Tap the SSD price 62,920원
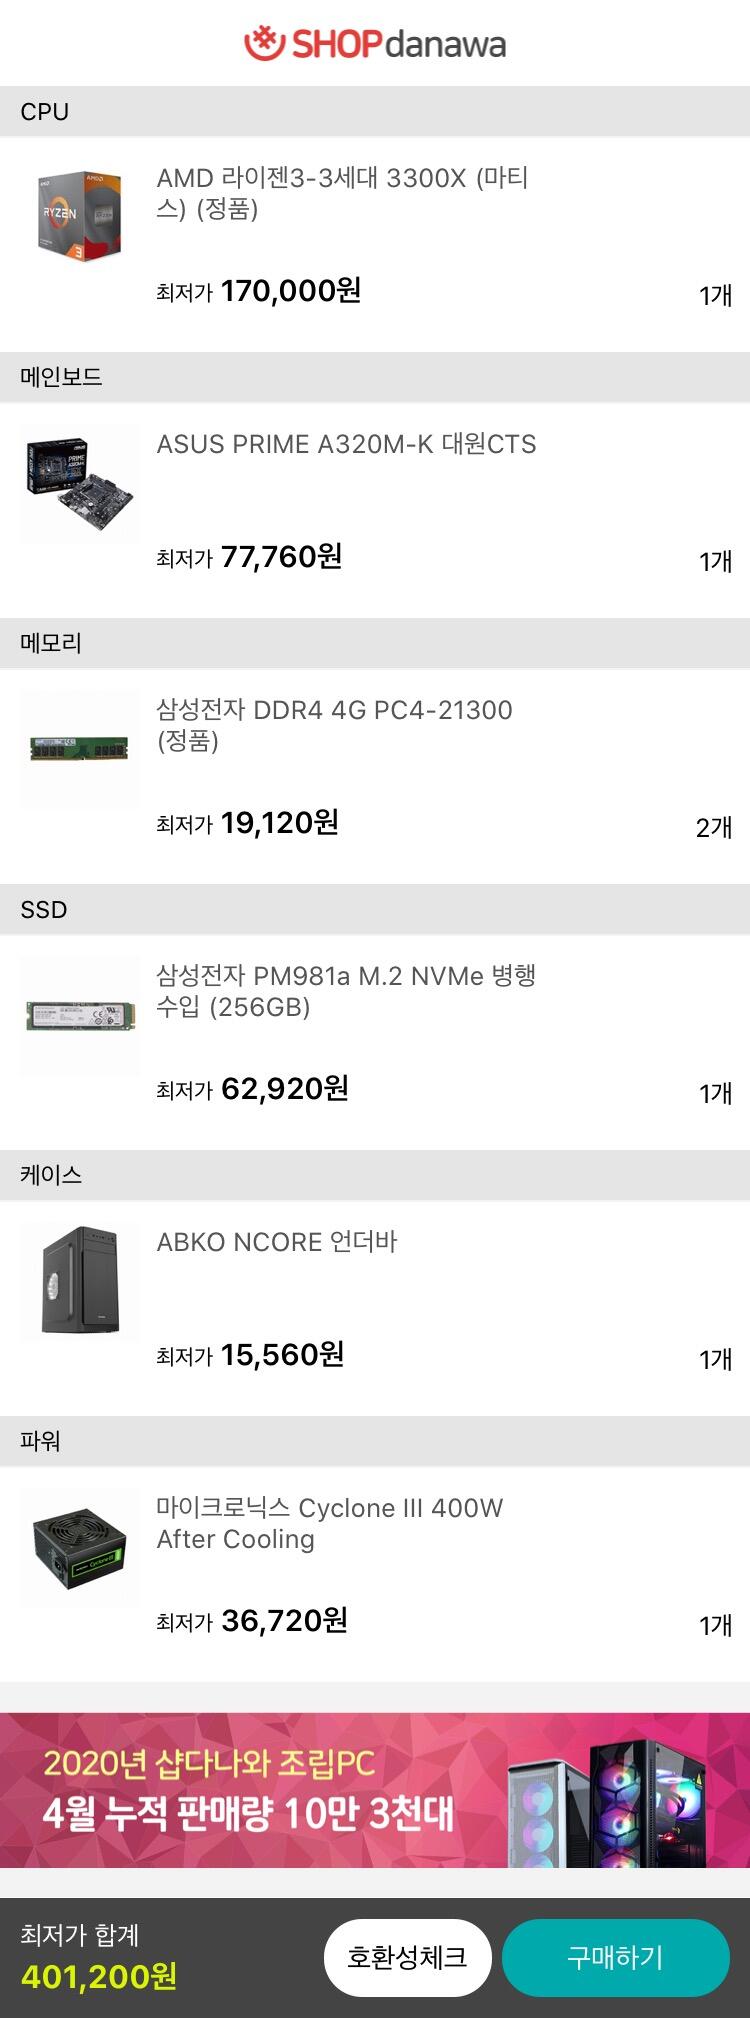750x2018 pixels. click(284, 1088)
